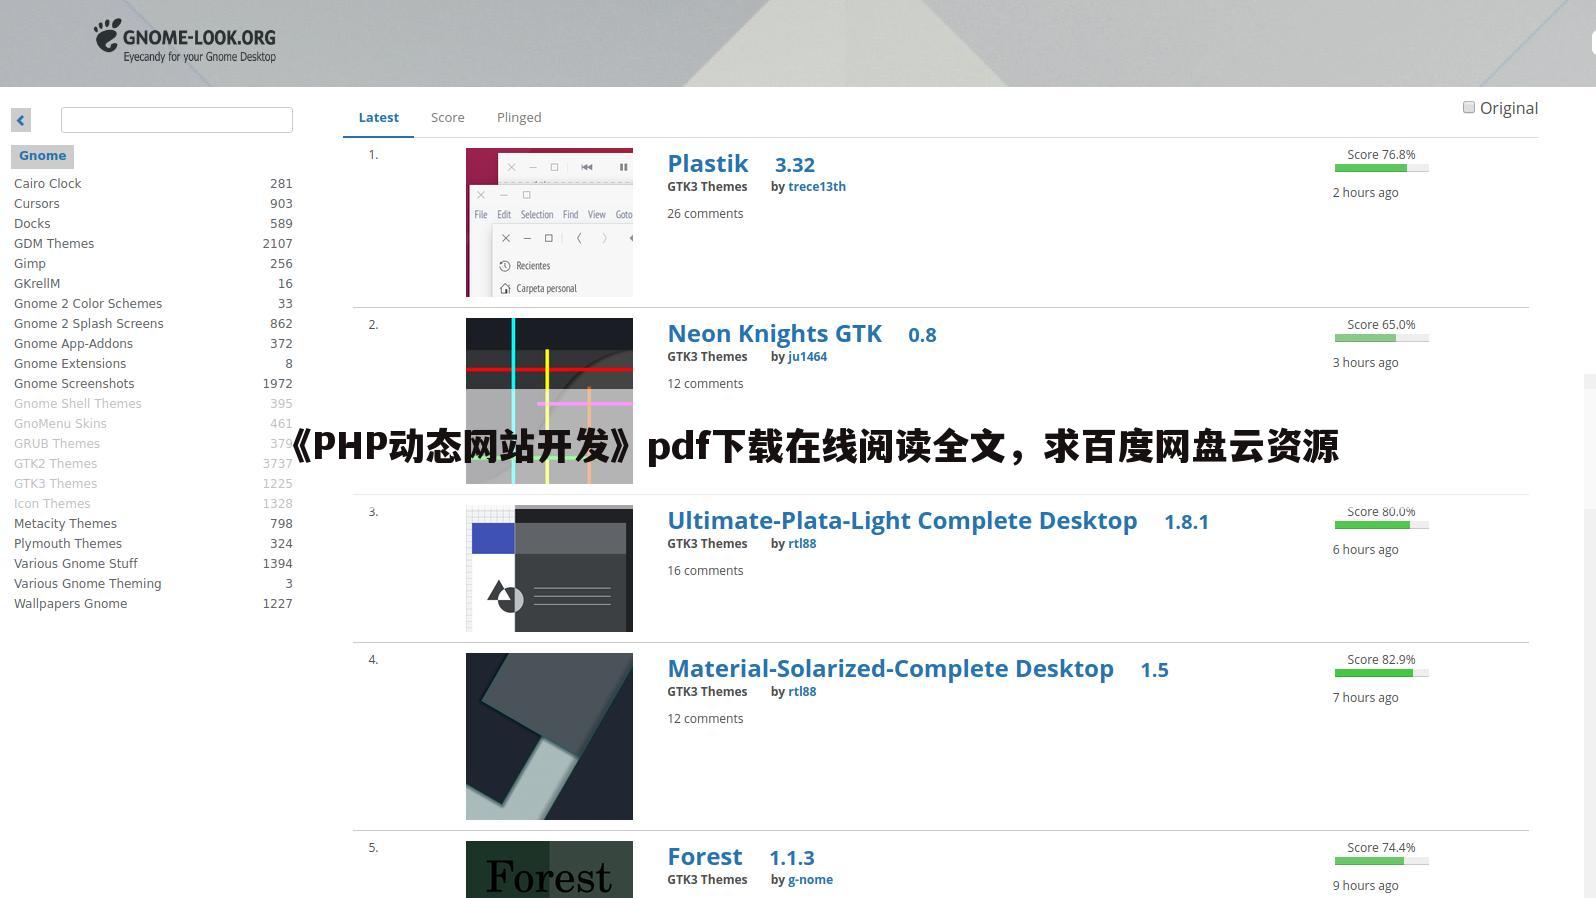The image size is (1596, 898).
Task: Visit author trece13th's profile
Action: (817, 187)
